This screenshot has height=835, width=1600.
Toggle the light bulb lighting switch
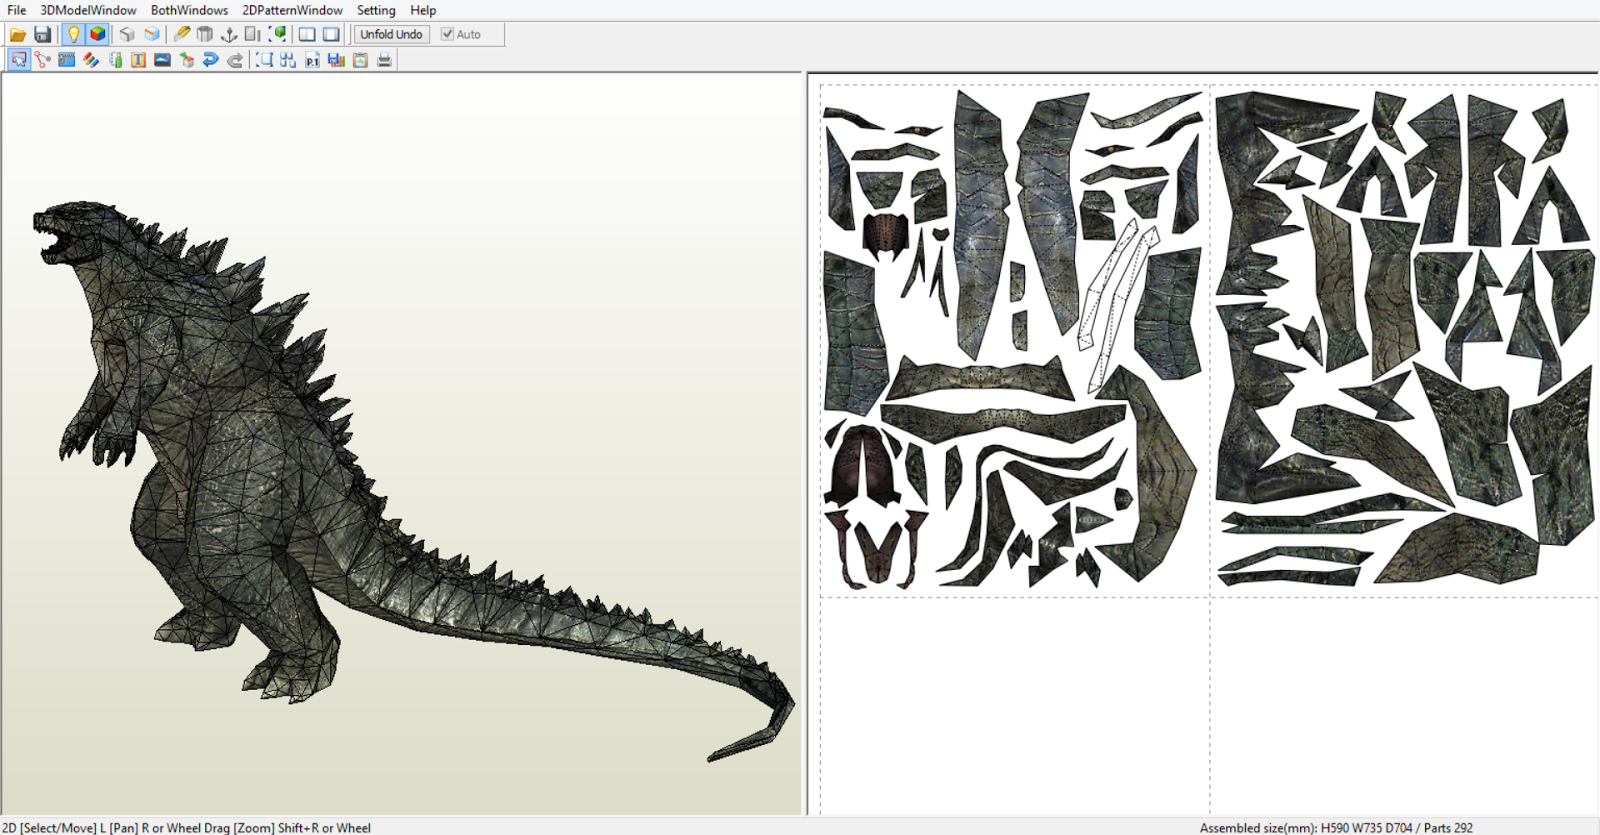[73, 34]
